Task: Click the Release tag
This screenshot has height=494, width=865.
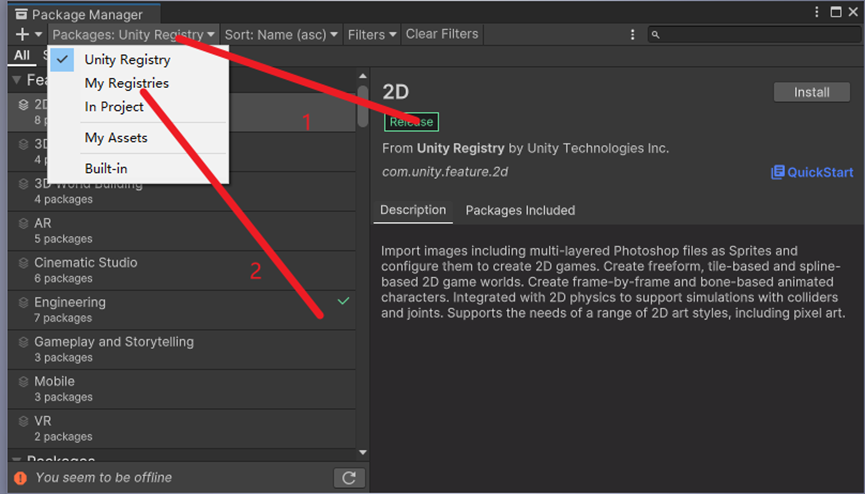Action: pos(412,122)
